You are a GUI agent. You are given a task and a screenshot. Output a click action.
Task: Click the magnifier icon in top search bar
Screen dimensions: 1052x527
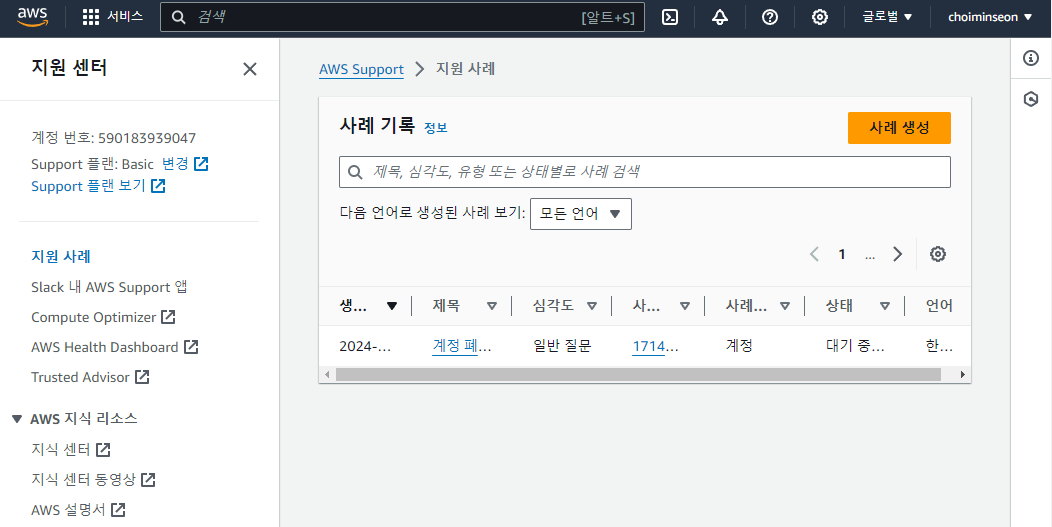click(178, 17)
